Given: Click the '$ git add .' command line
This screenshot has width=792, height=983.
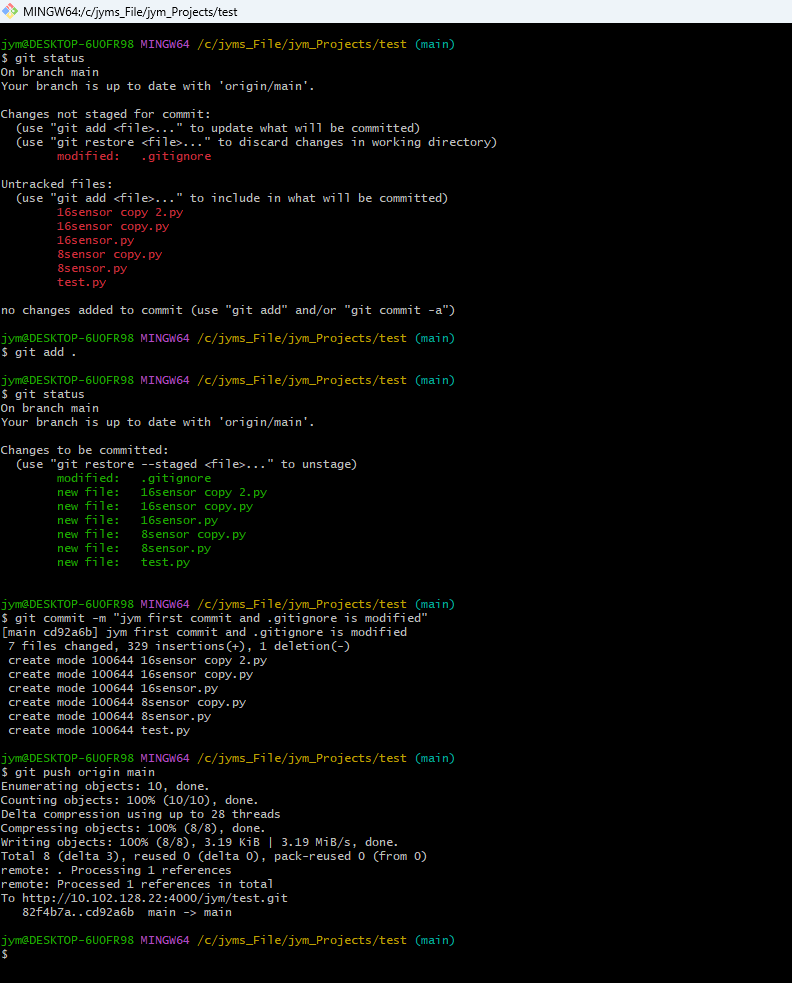Looking at the screenshot, I should click(x=38, y=352).
